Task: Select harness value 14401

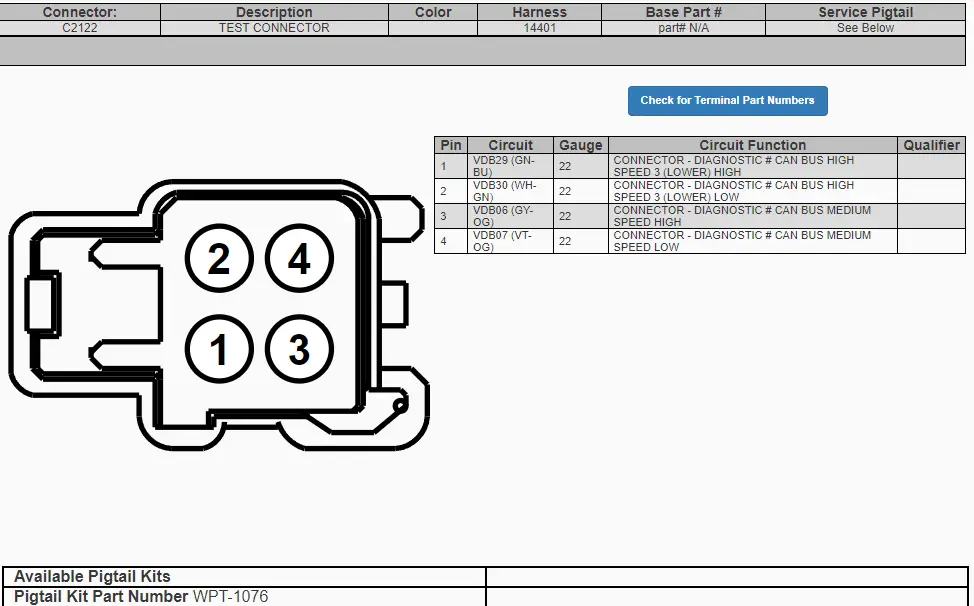Action: click(x=539, y=28)
